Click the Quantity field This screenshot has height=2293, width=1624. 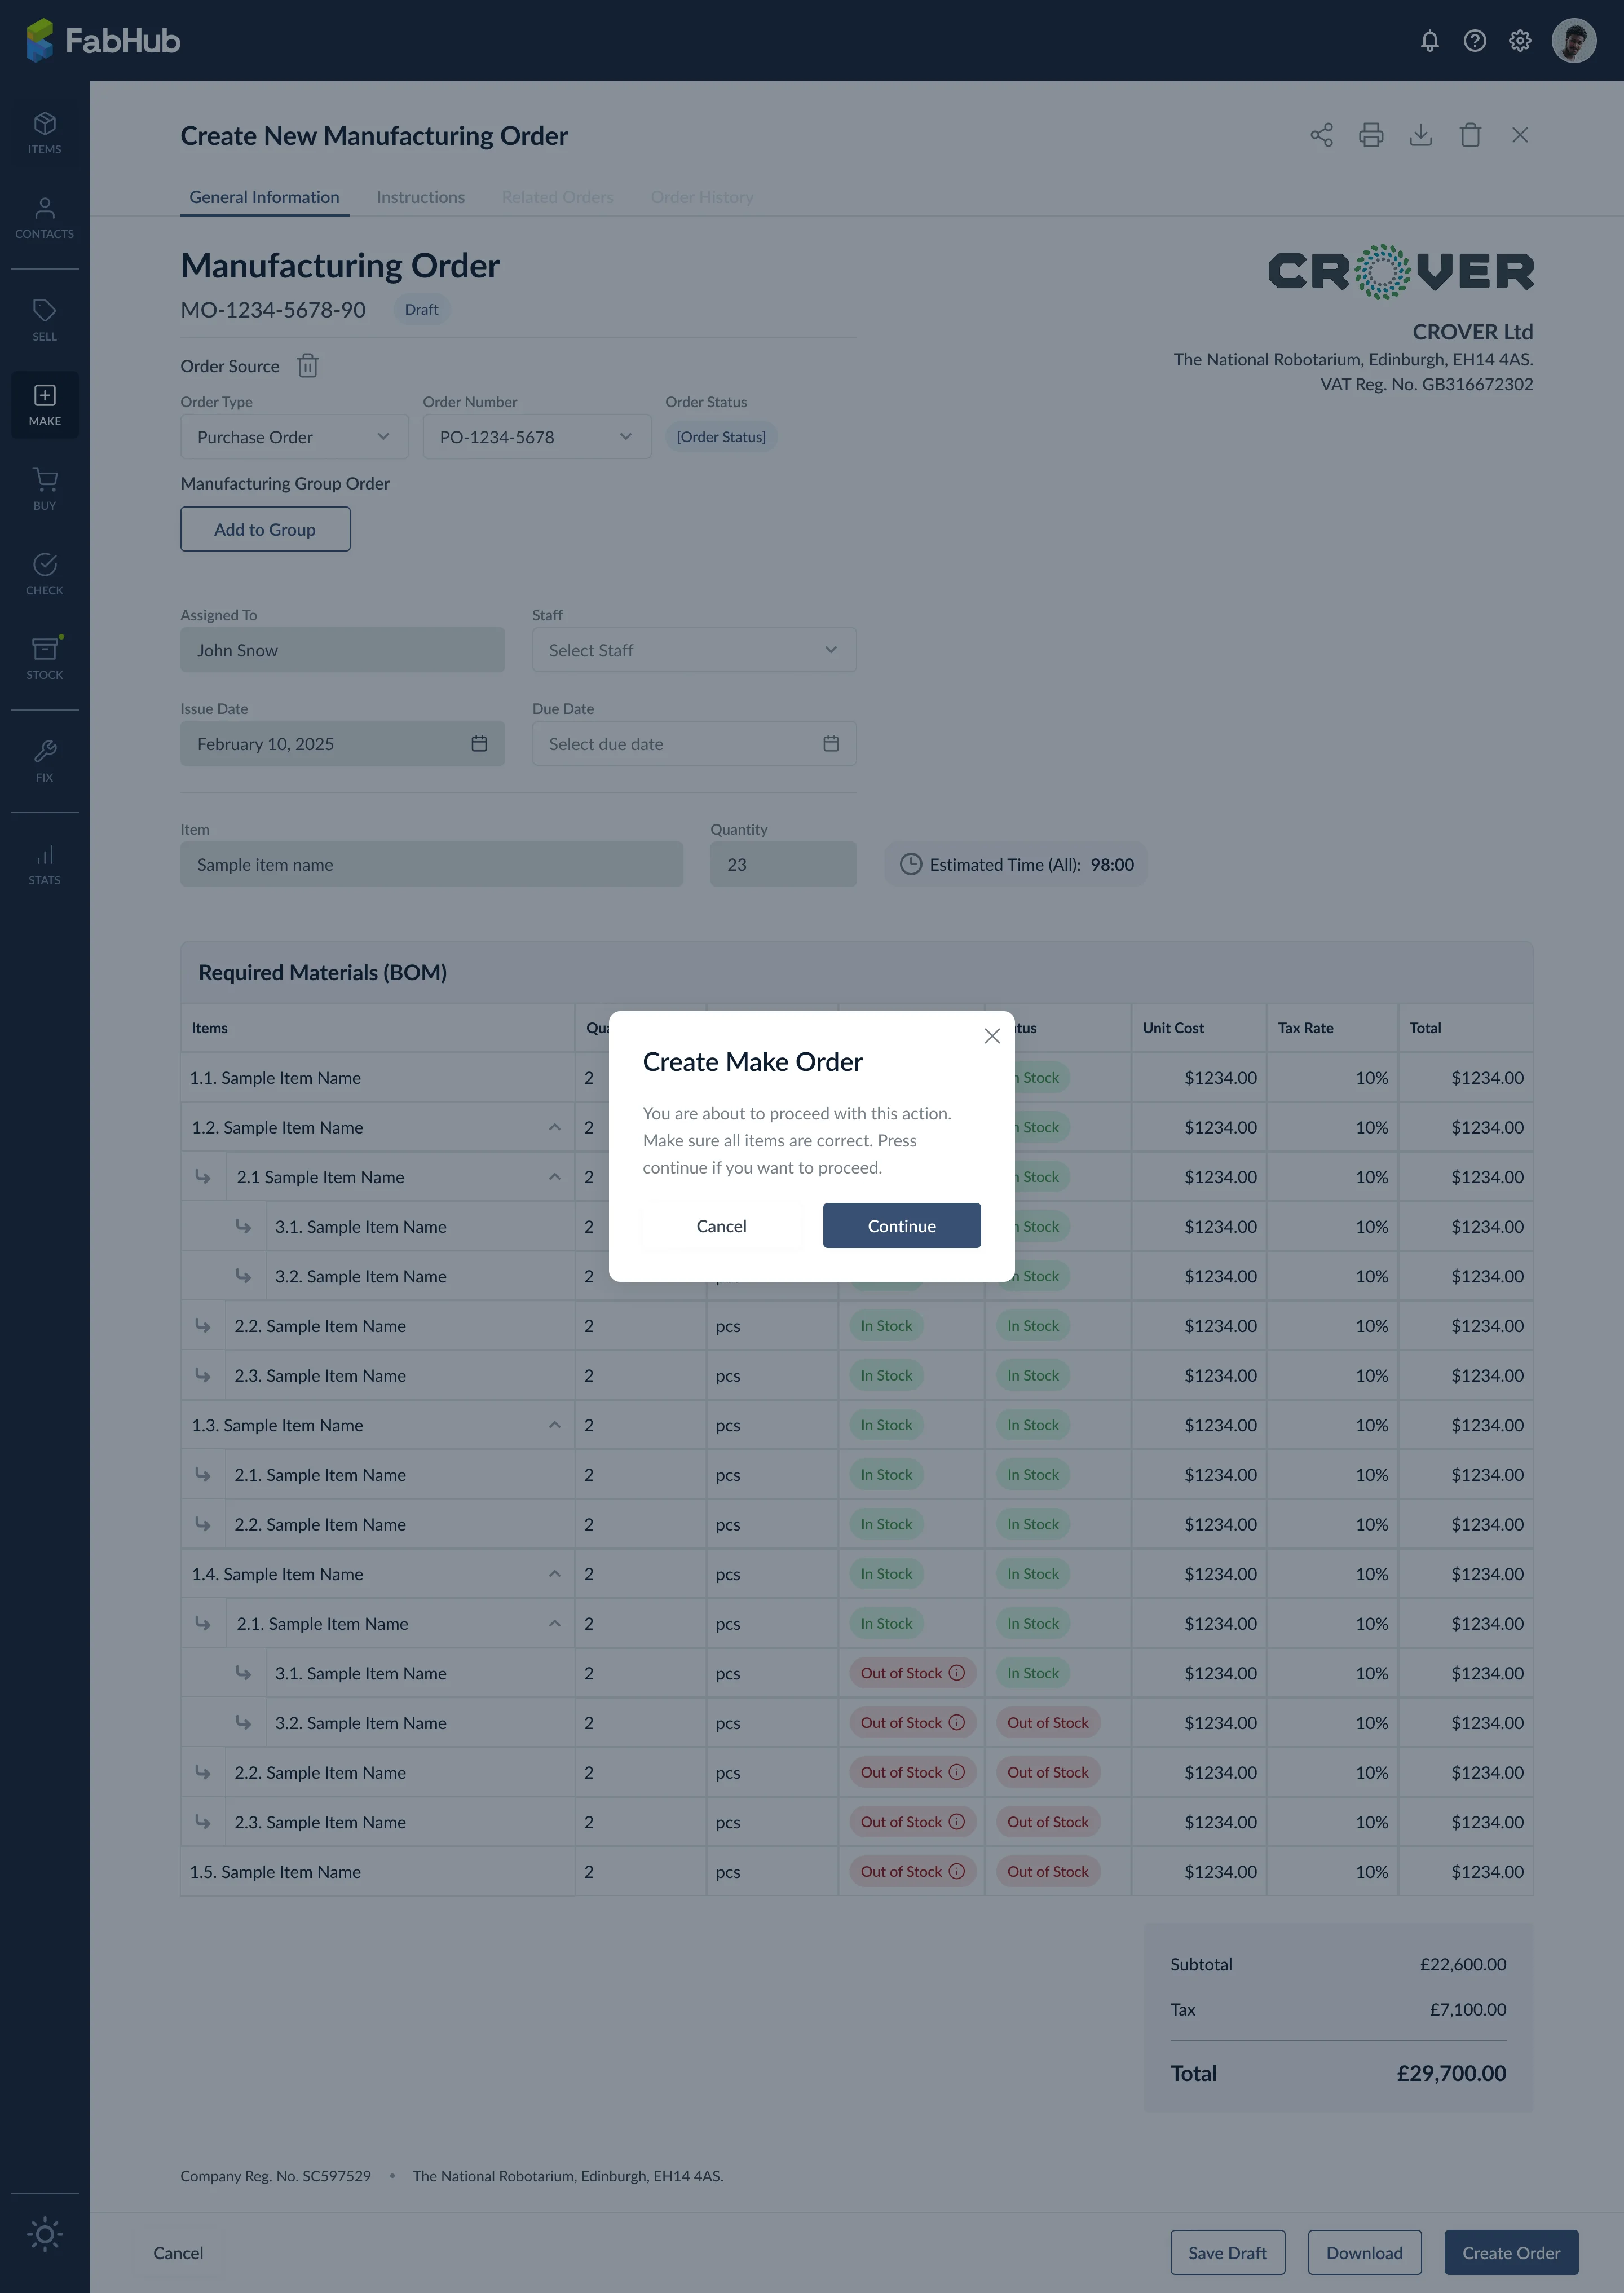pyautogui.click(x=783, y=864)
